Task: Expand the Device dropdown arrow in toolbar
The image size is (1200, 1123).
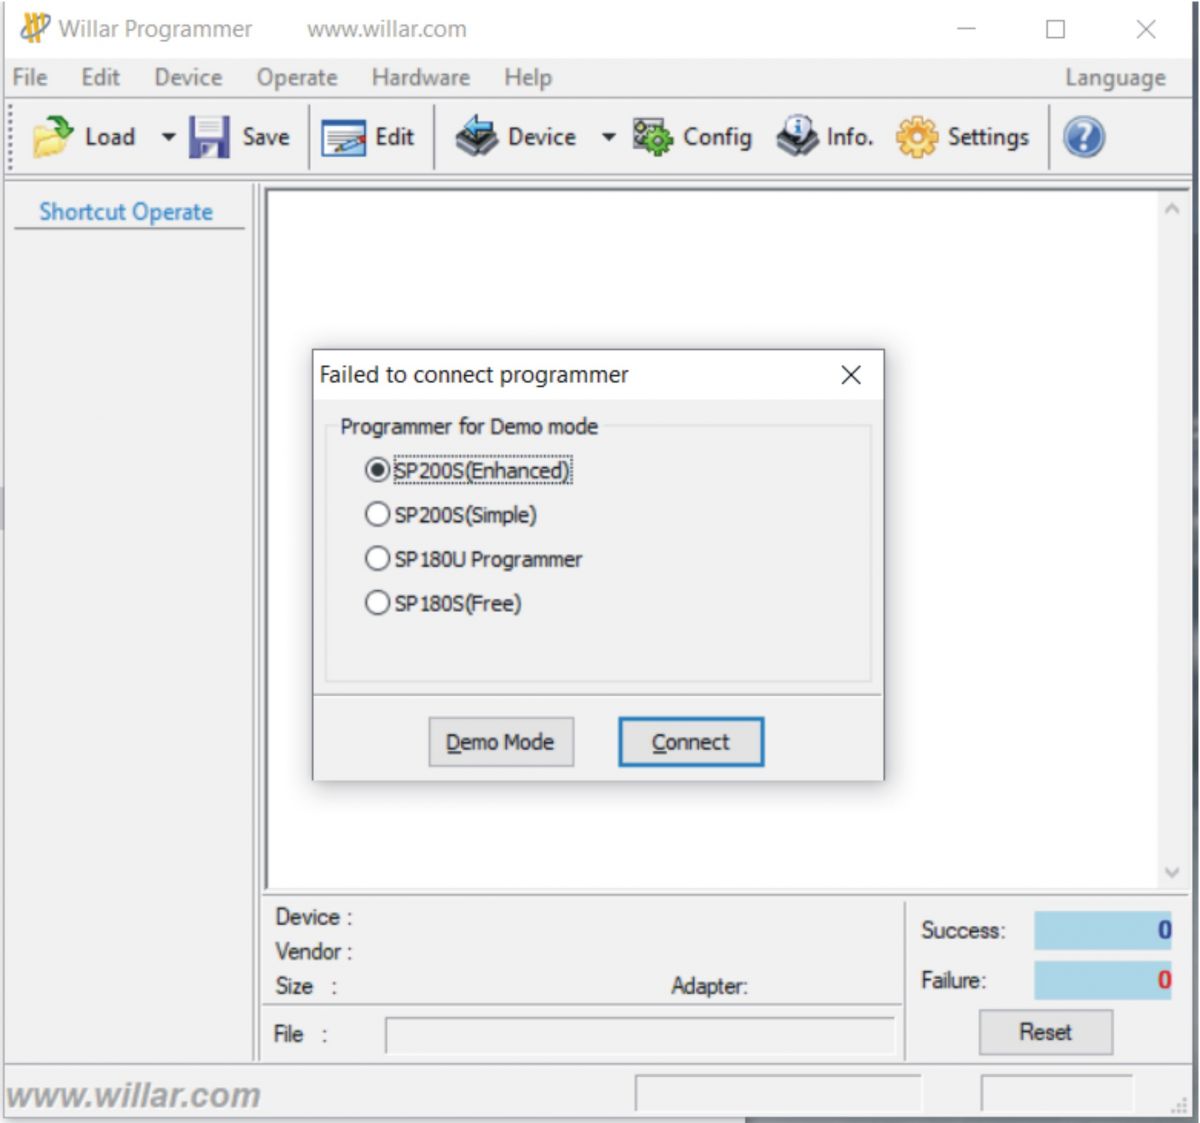Action: tap(608, 137)
